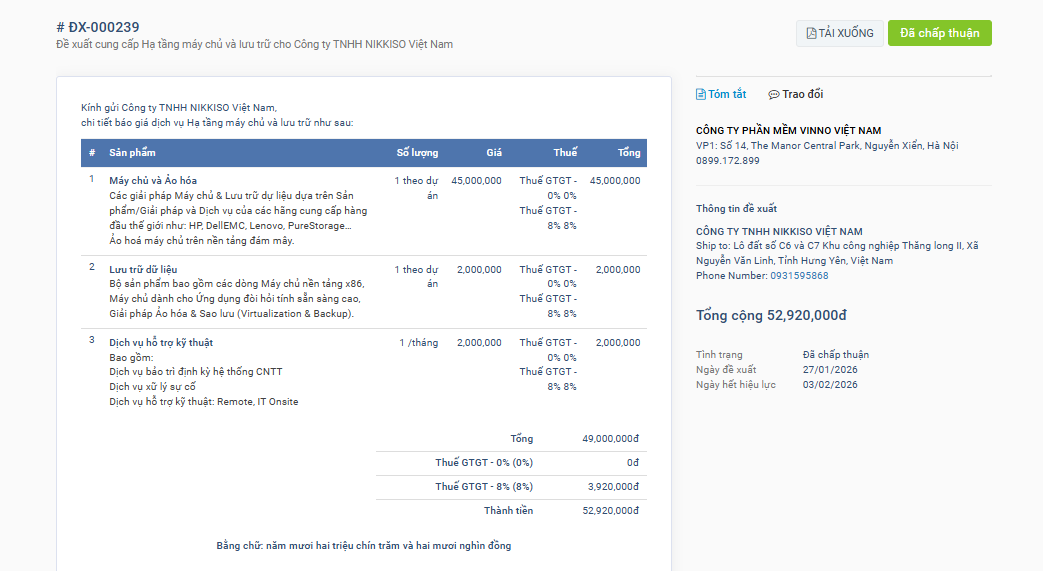Switch to the Trao đổi tab
Image resolution: width=1043 pixels, height=571 pixels.
[x=796, y=95]
